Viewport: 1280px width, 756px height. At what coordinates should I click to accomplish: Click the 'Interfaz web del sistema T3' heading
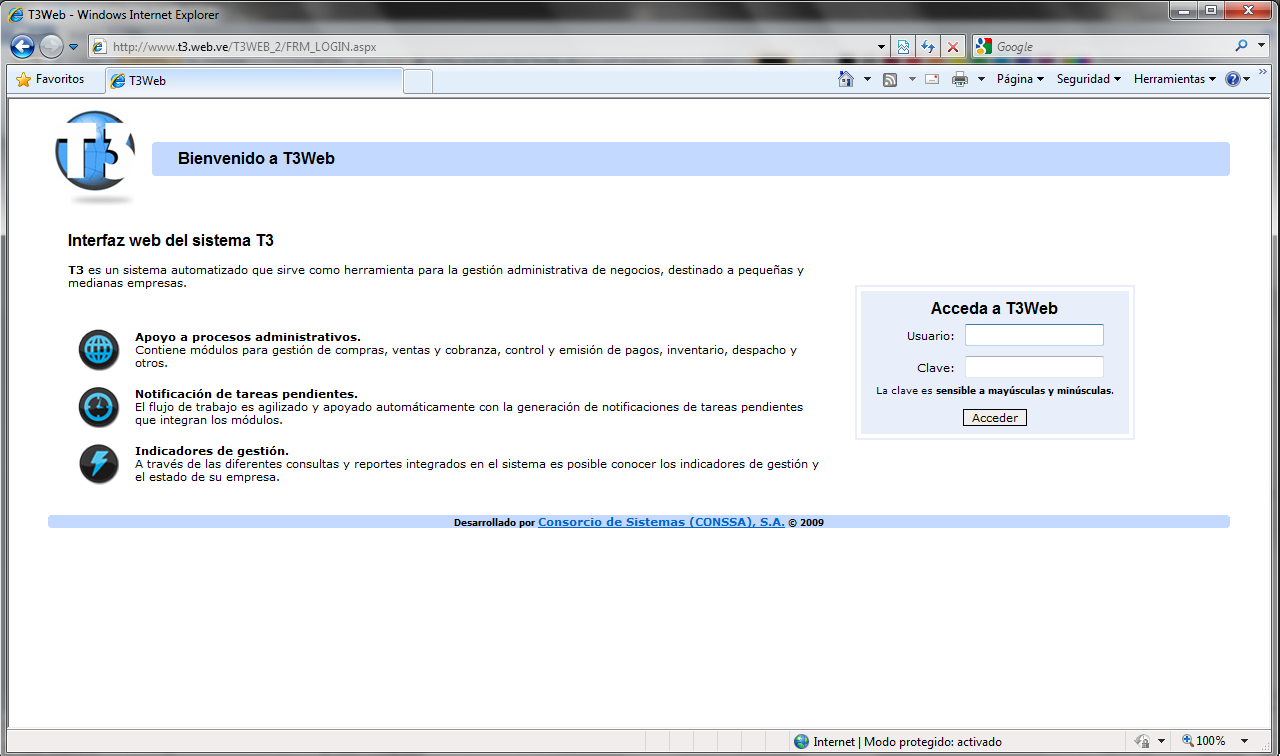tap(171, 241)
